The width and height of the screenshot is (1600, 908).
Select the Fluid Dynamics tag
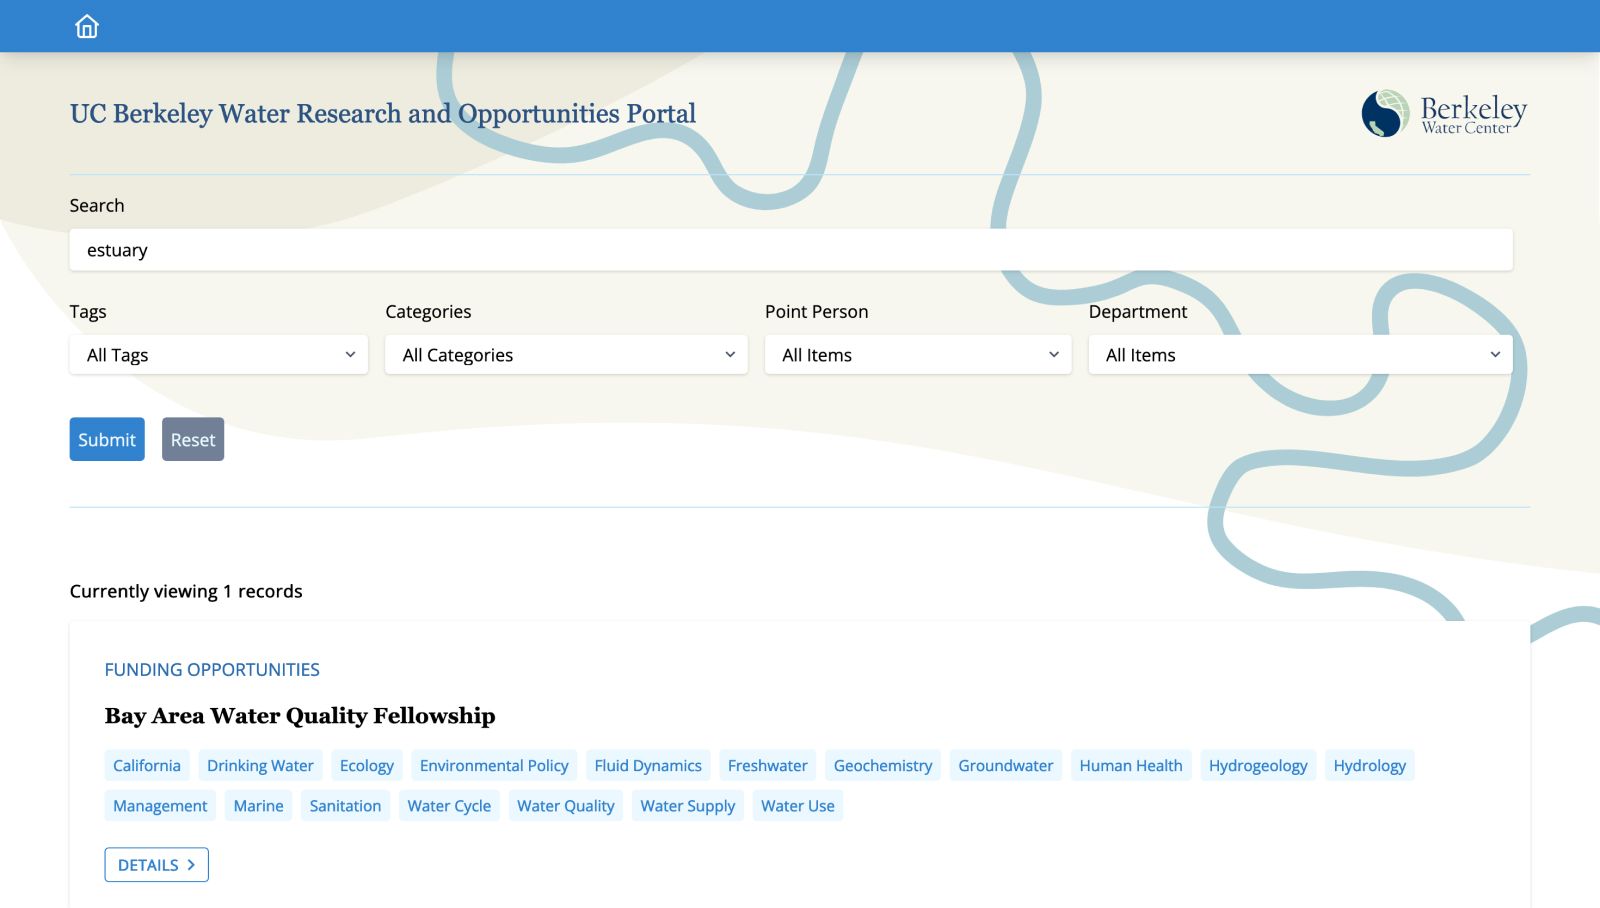click(x=648, y=765)
